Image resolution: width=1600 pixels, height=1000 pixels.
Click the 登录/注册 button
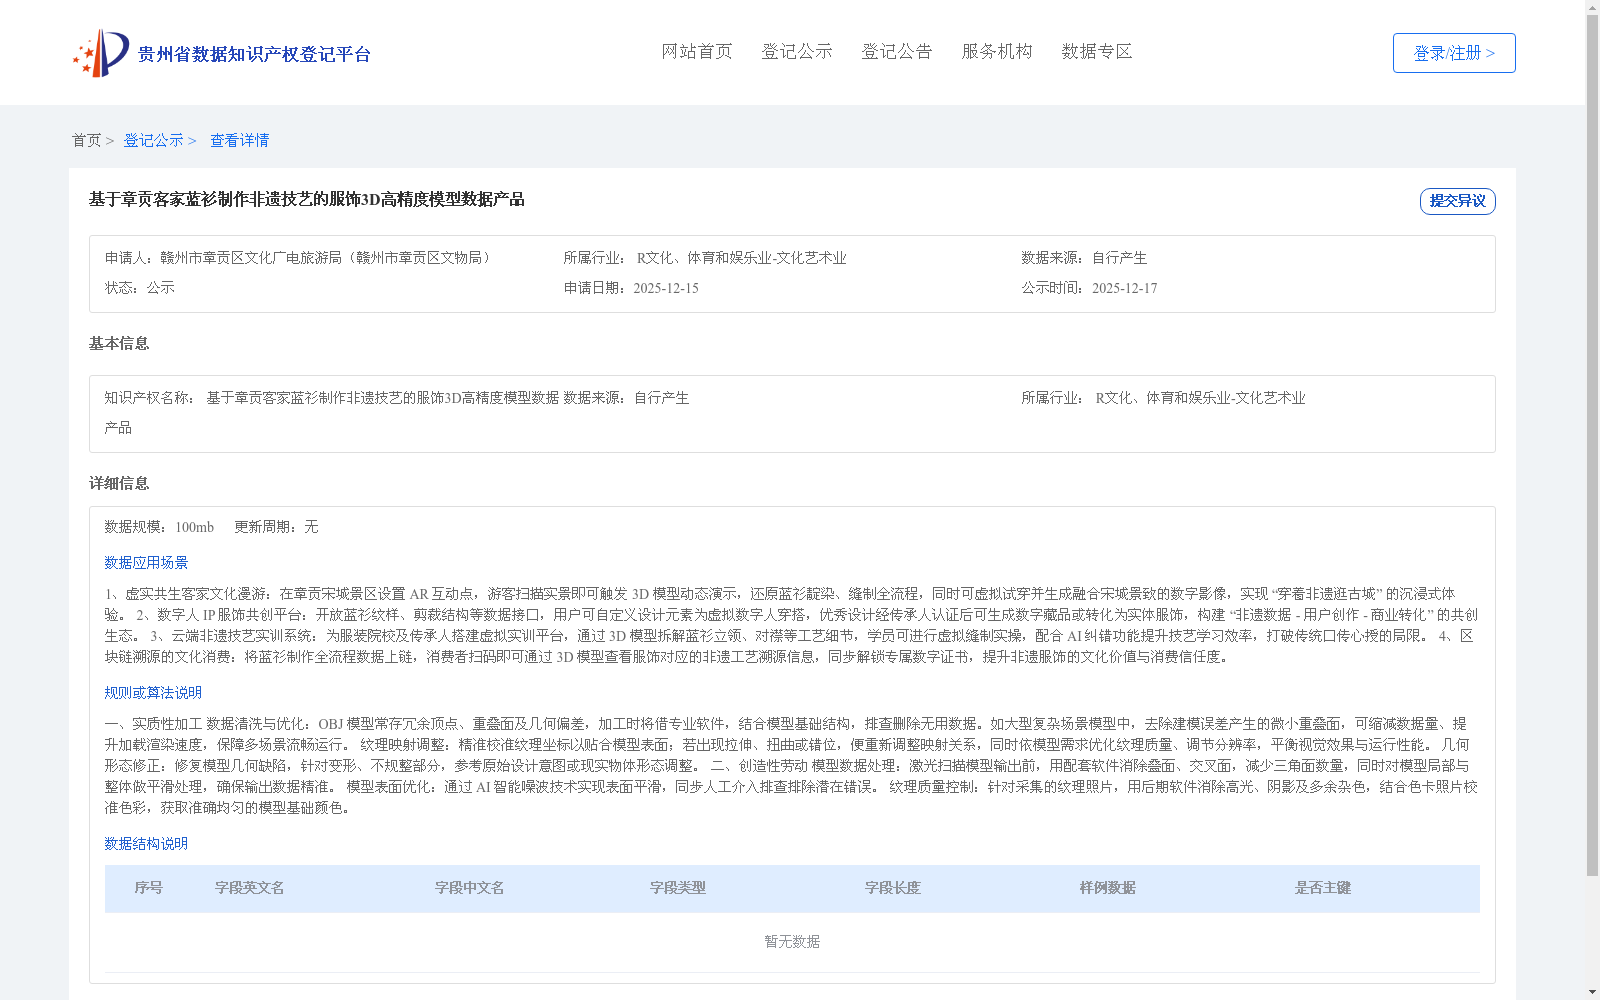tap(1454, 53)
